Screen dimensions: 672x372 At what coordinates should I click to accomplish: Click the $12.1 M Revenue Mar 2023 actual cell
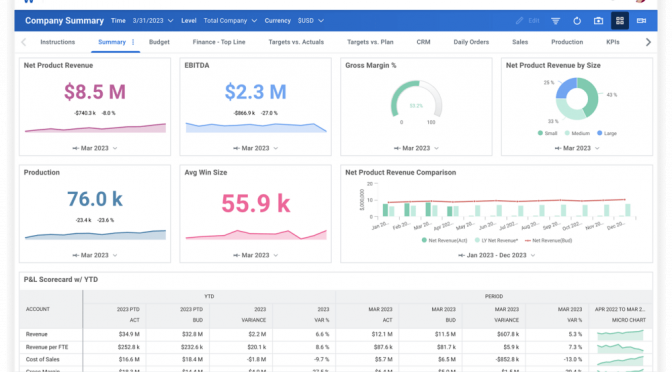[381, 334]
